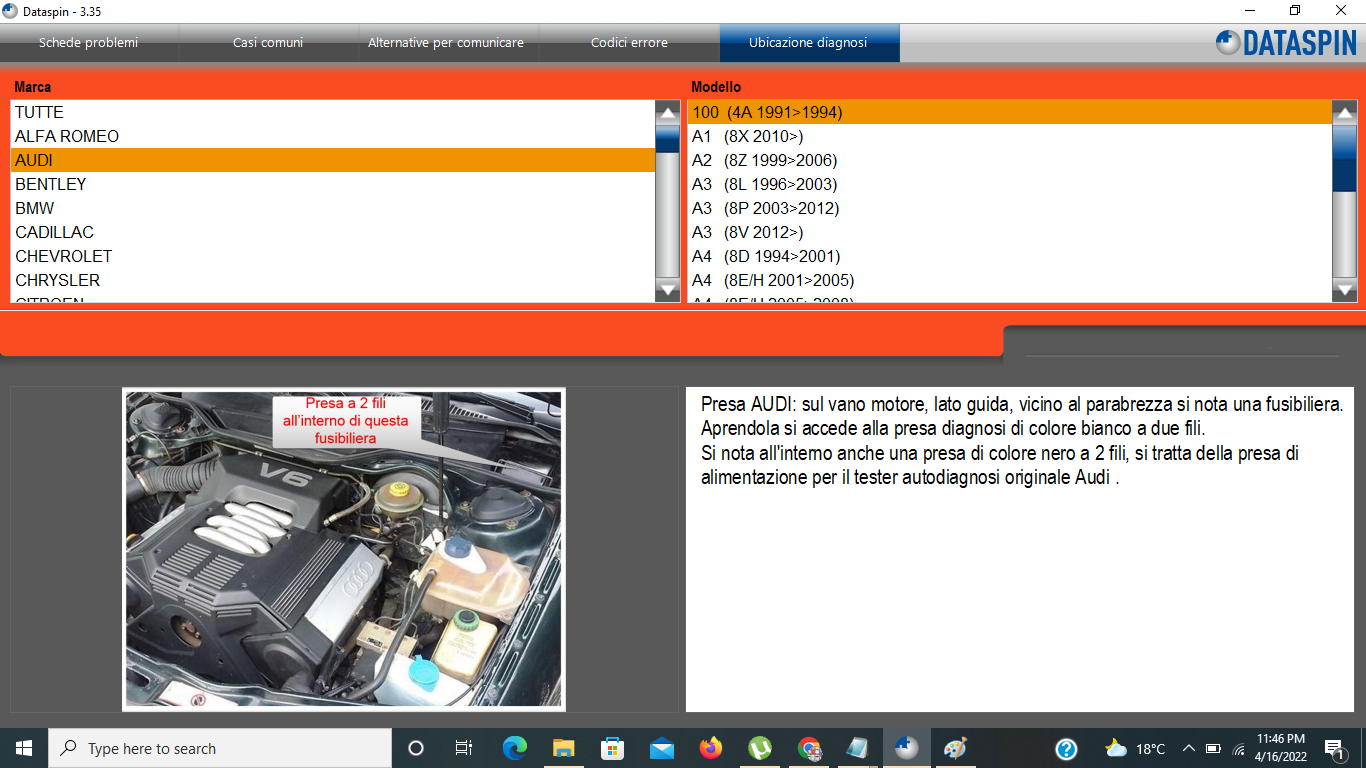Open File Explorer taskbar icon
Image resolution: width=1366 pixels, height=768 pixels.
click(x=564, y=748)
